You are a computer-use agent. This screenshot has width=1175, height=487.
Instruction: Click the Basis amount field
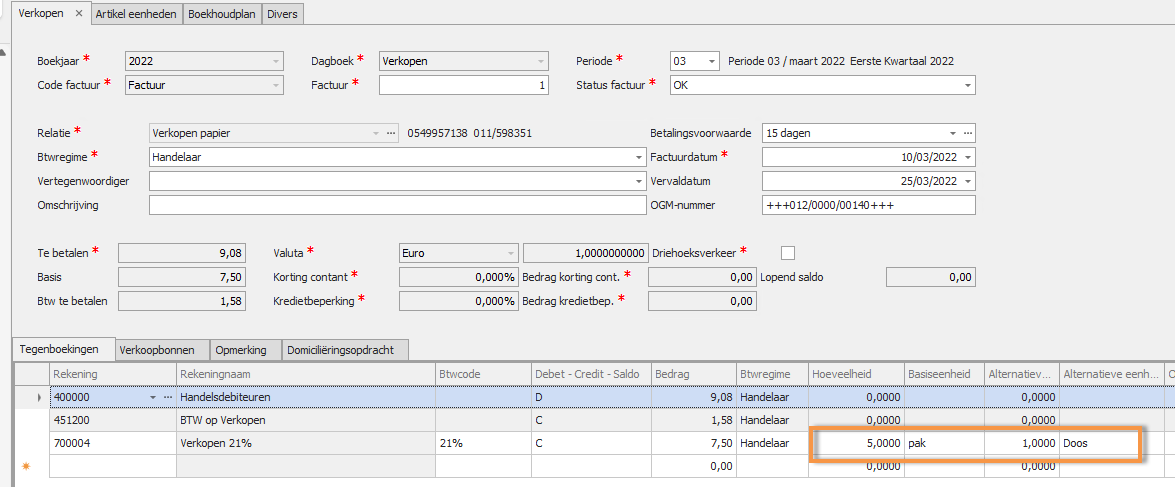coord(182,277)
